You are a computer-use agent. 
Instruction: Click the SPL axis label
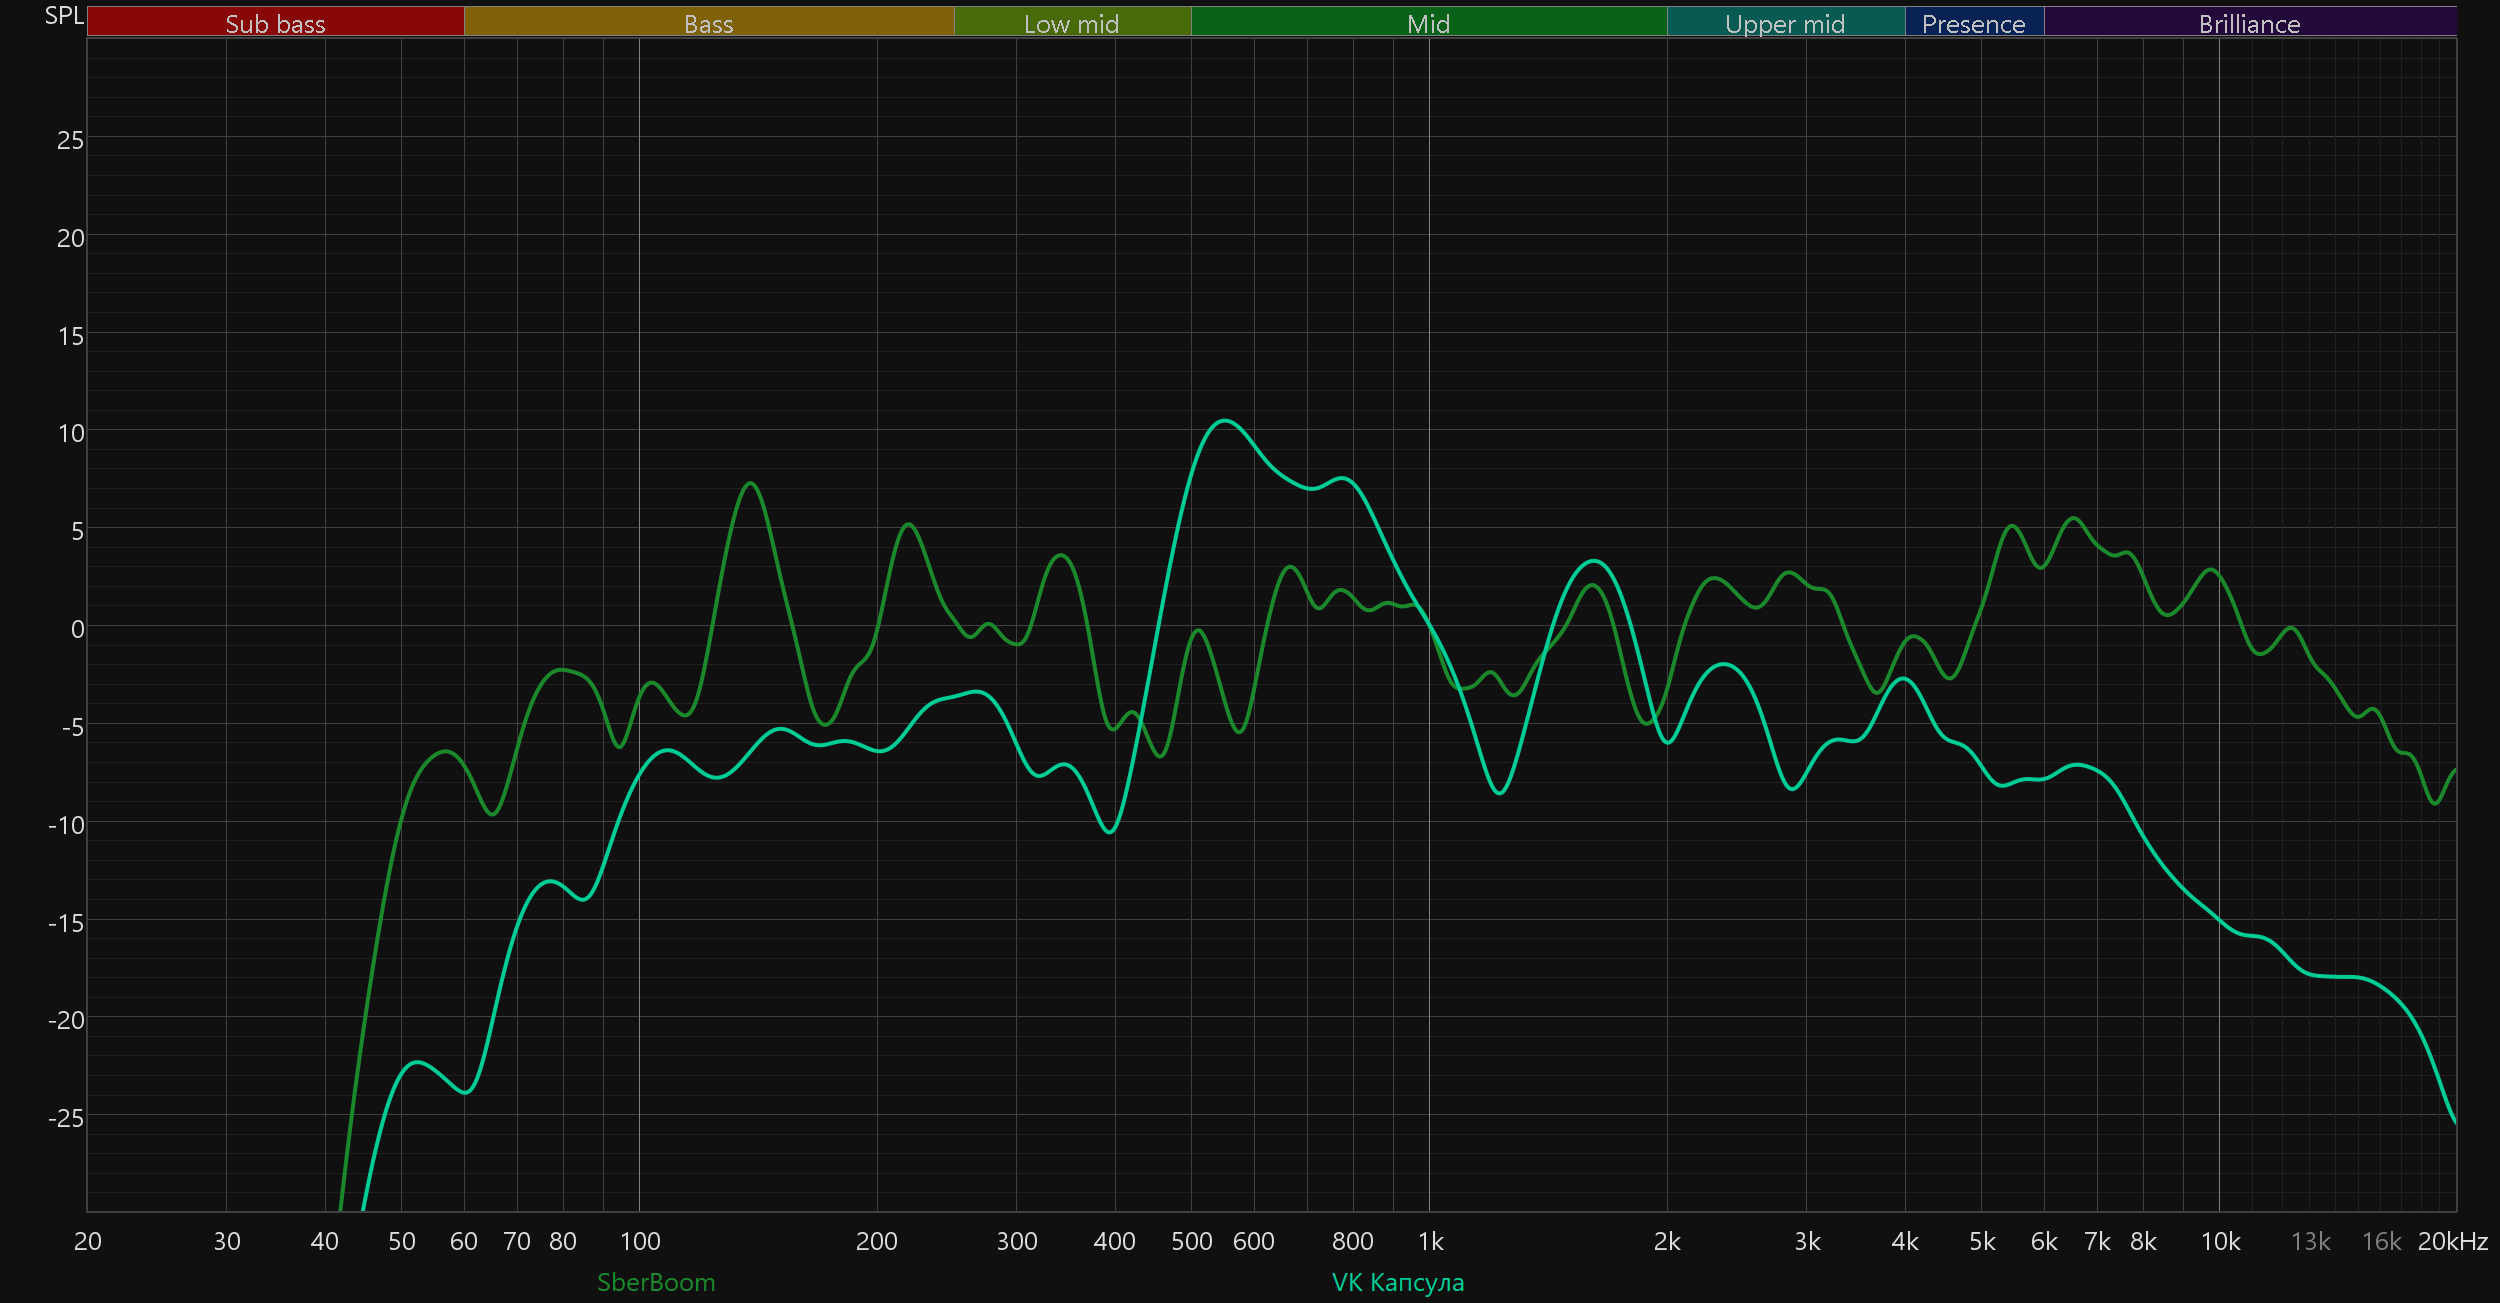(64, 16)
